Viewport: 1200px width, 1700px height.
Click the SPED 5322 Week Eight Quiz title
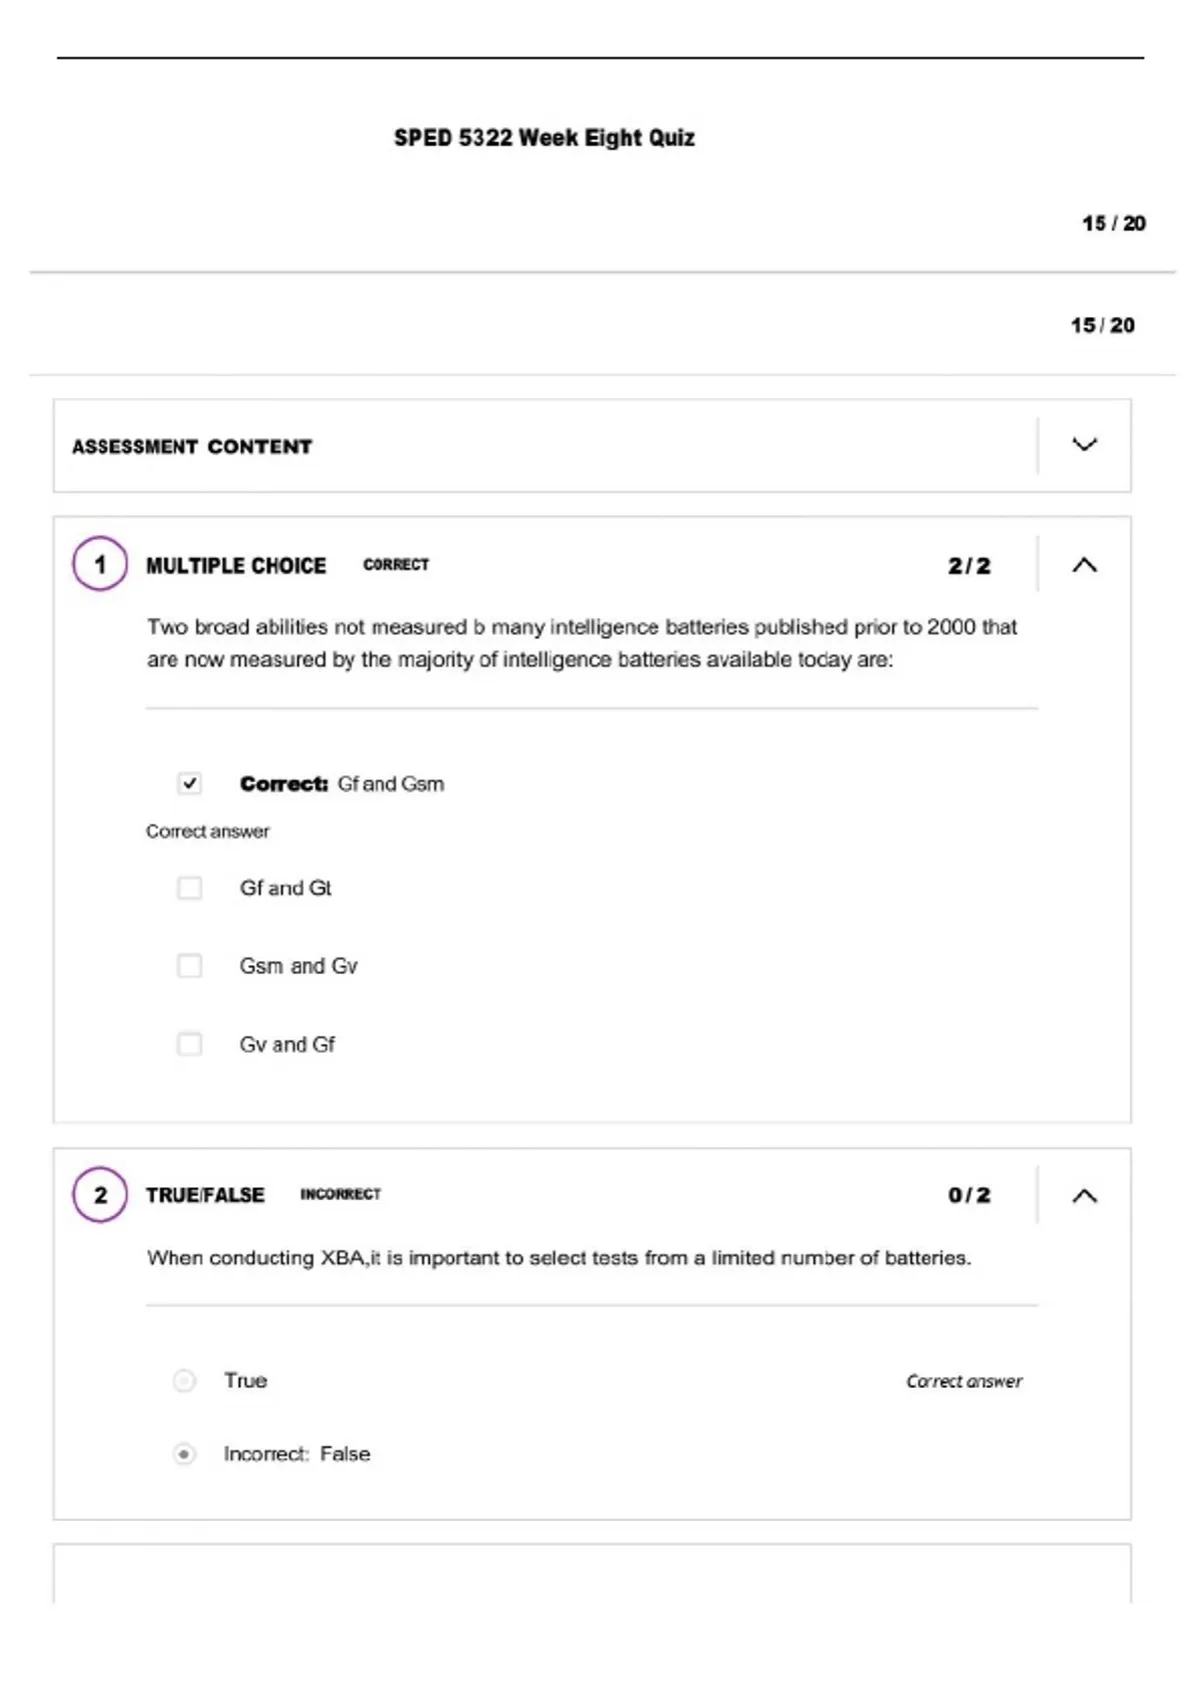click(544, 138)
